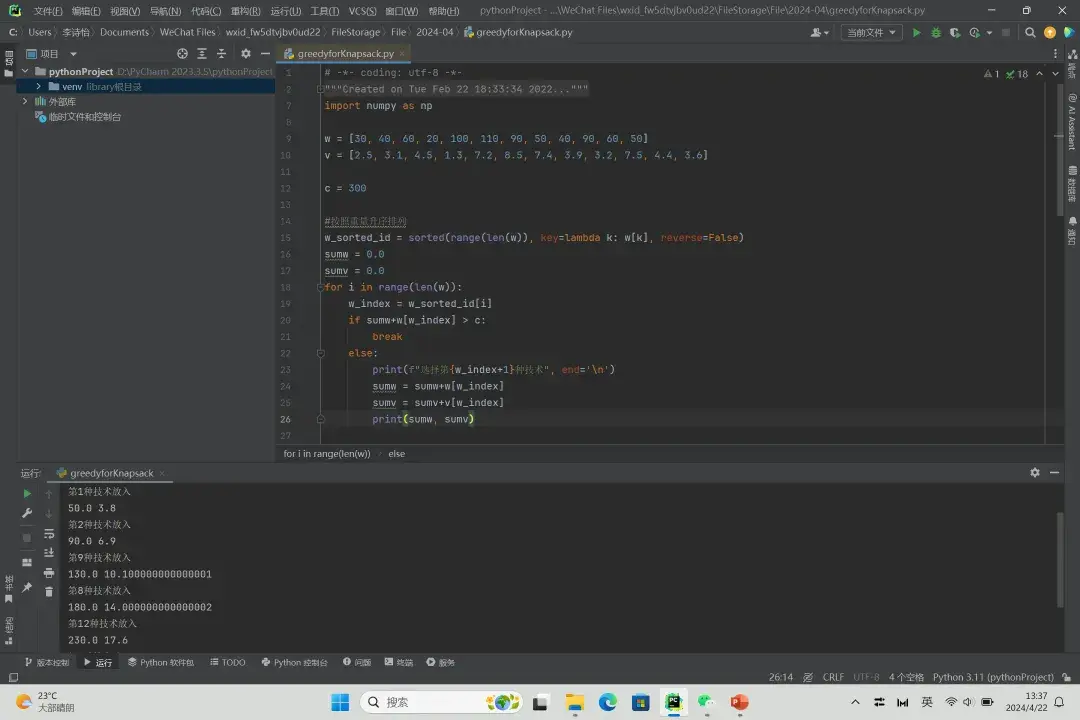Screen dimensions: 1080x720
Task: Click the green Run button in top toolbar
Action: click(x=916, y=32)
